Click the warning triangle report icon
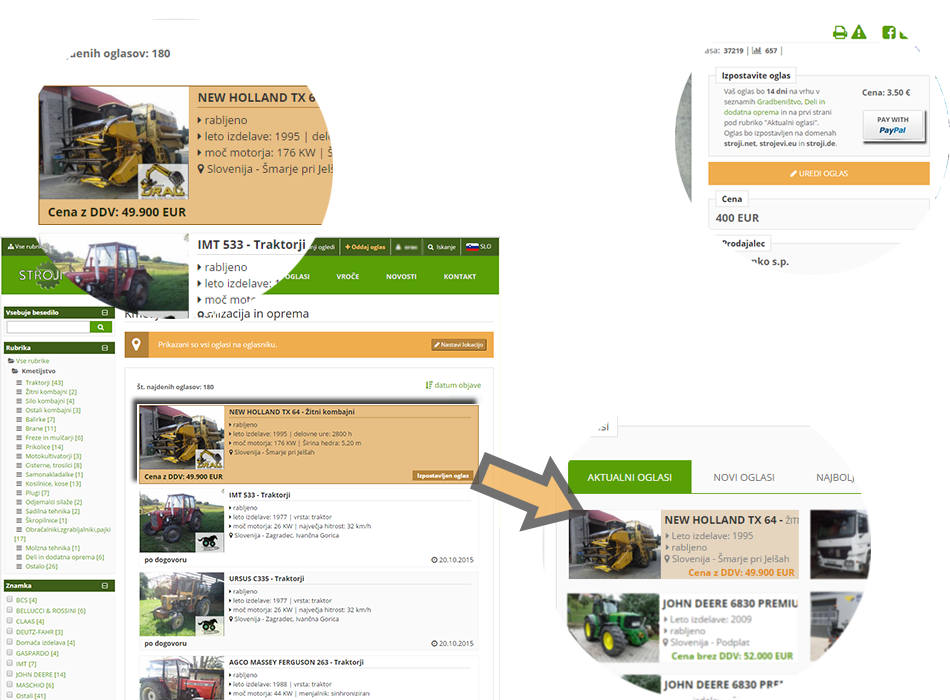950x700 pixels. pos(859,33)
